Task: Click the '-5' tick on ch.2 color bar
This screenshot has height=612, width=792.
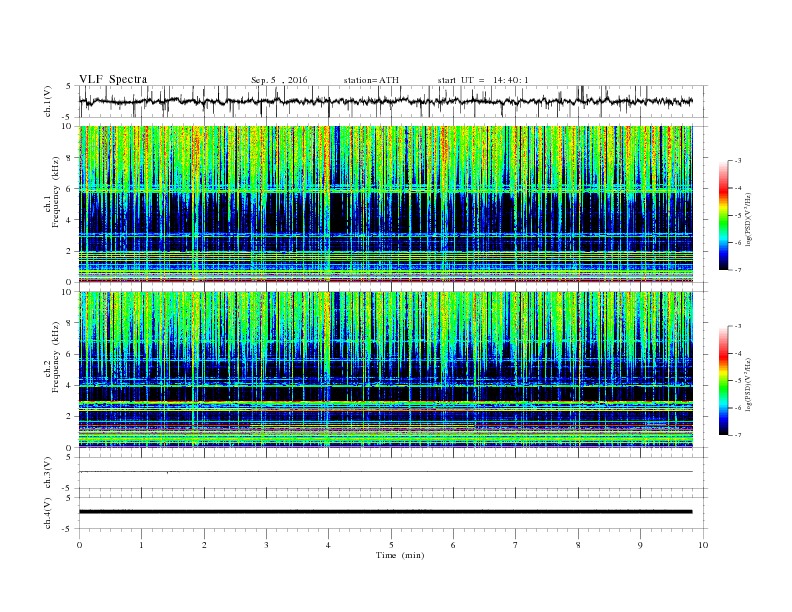Action: [737, 381]
